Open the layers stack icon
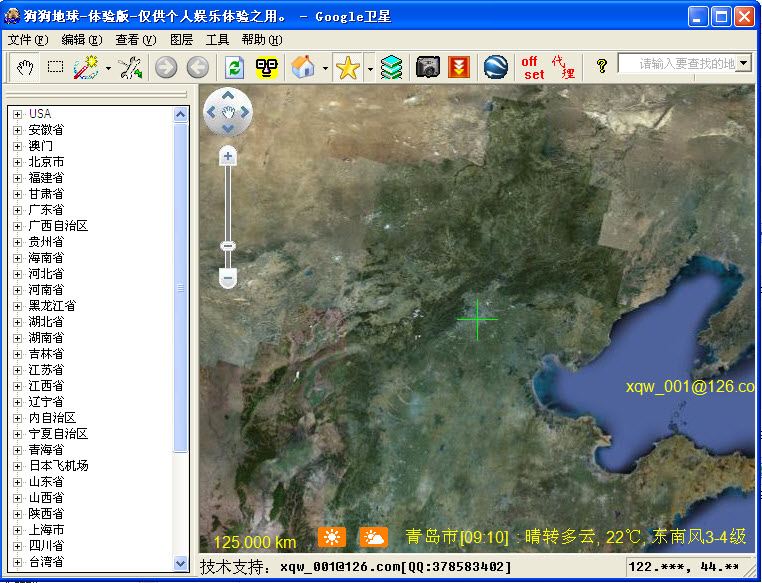This screenshot has width=762, height=583. click(392, 67)
